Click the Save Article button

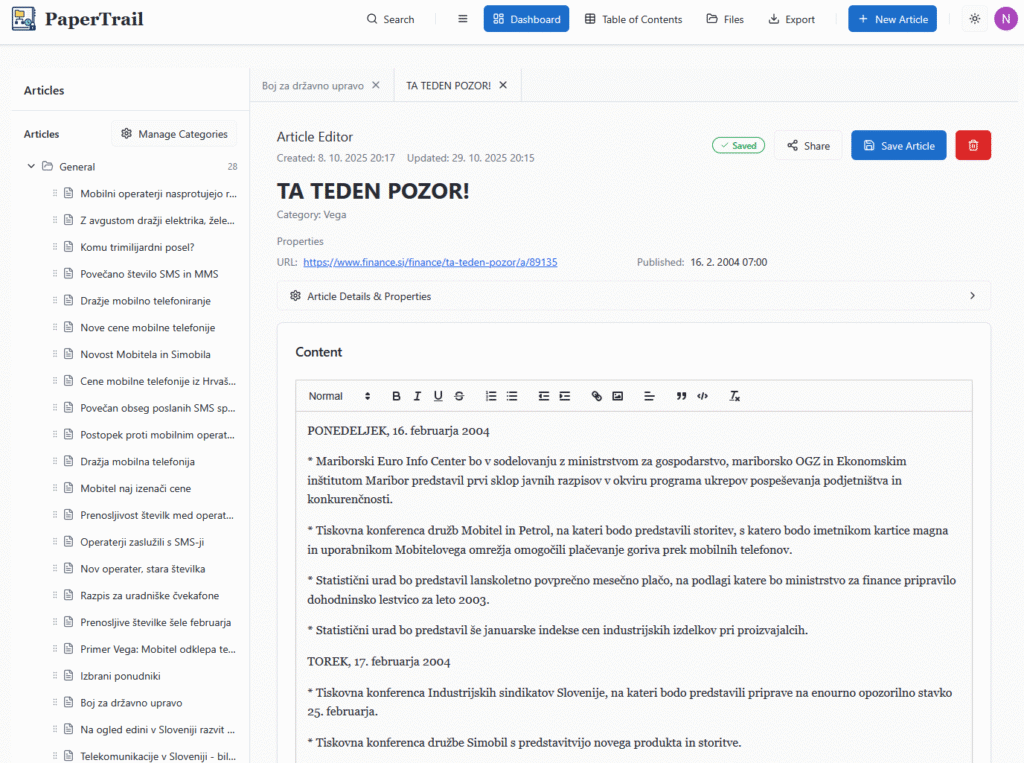(898, 145)
